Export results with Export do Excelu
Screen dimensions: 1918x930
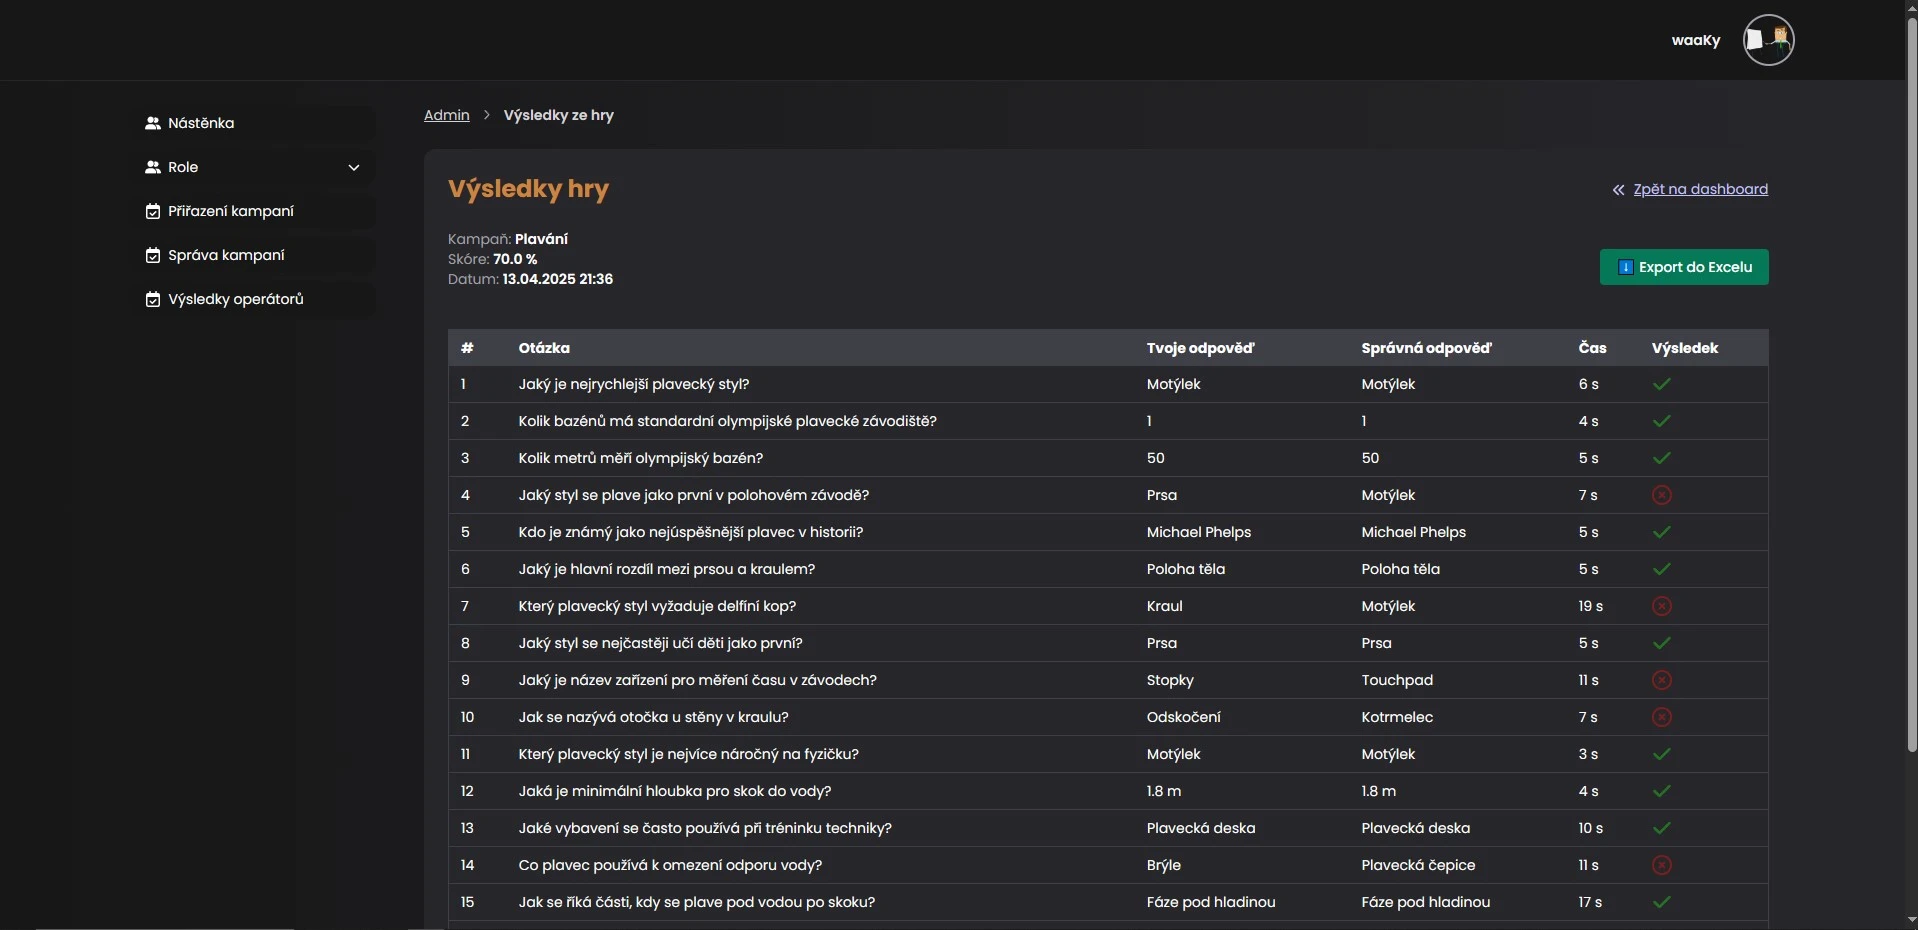point(1684,267)
